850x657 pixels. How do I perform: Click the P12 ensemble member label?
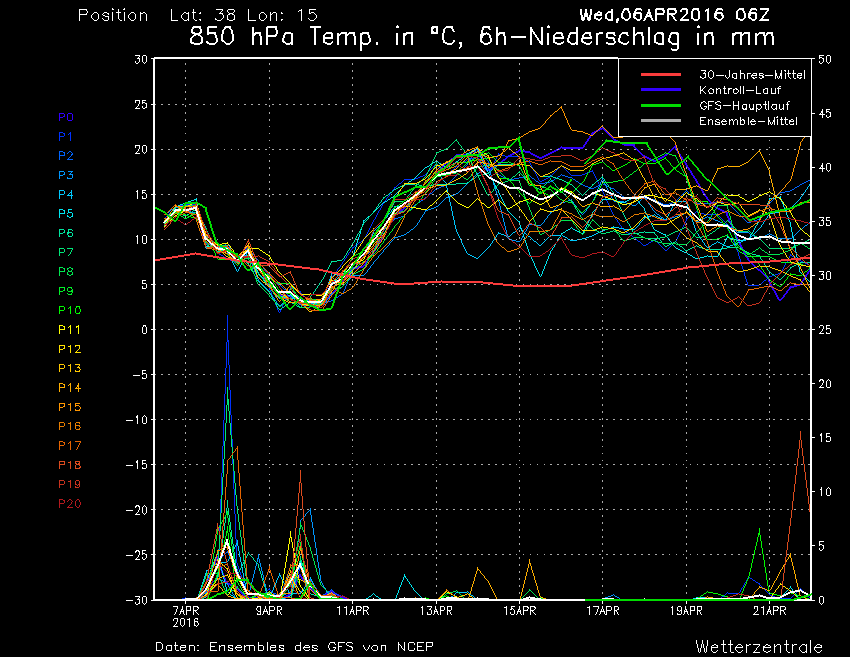(x=70, y=349)
